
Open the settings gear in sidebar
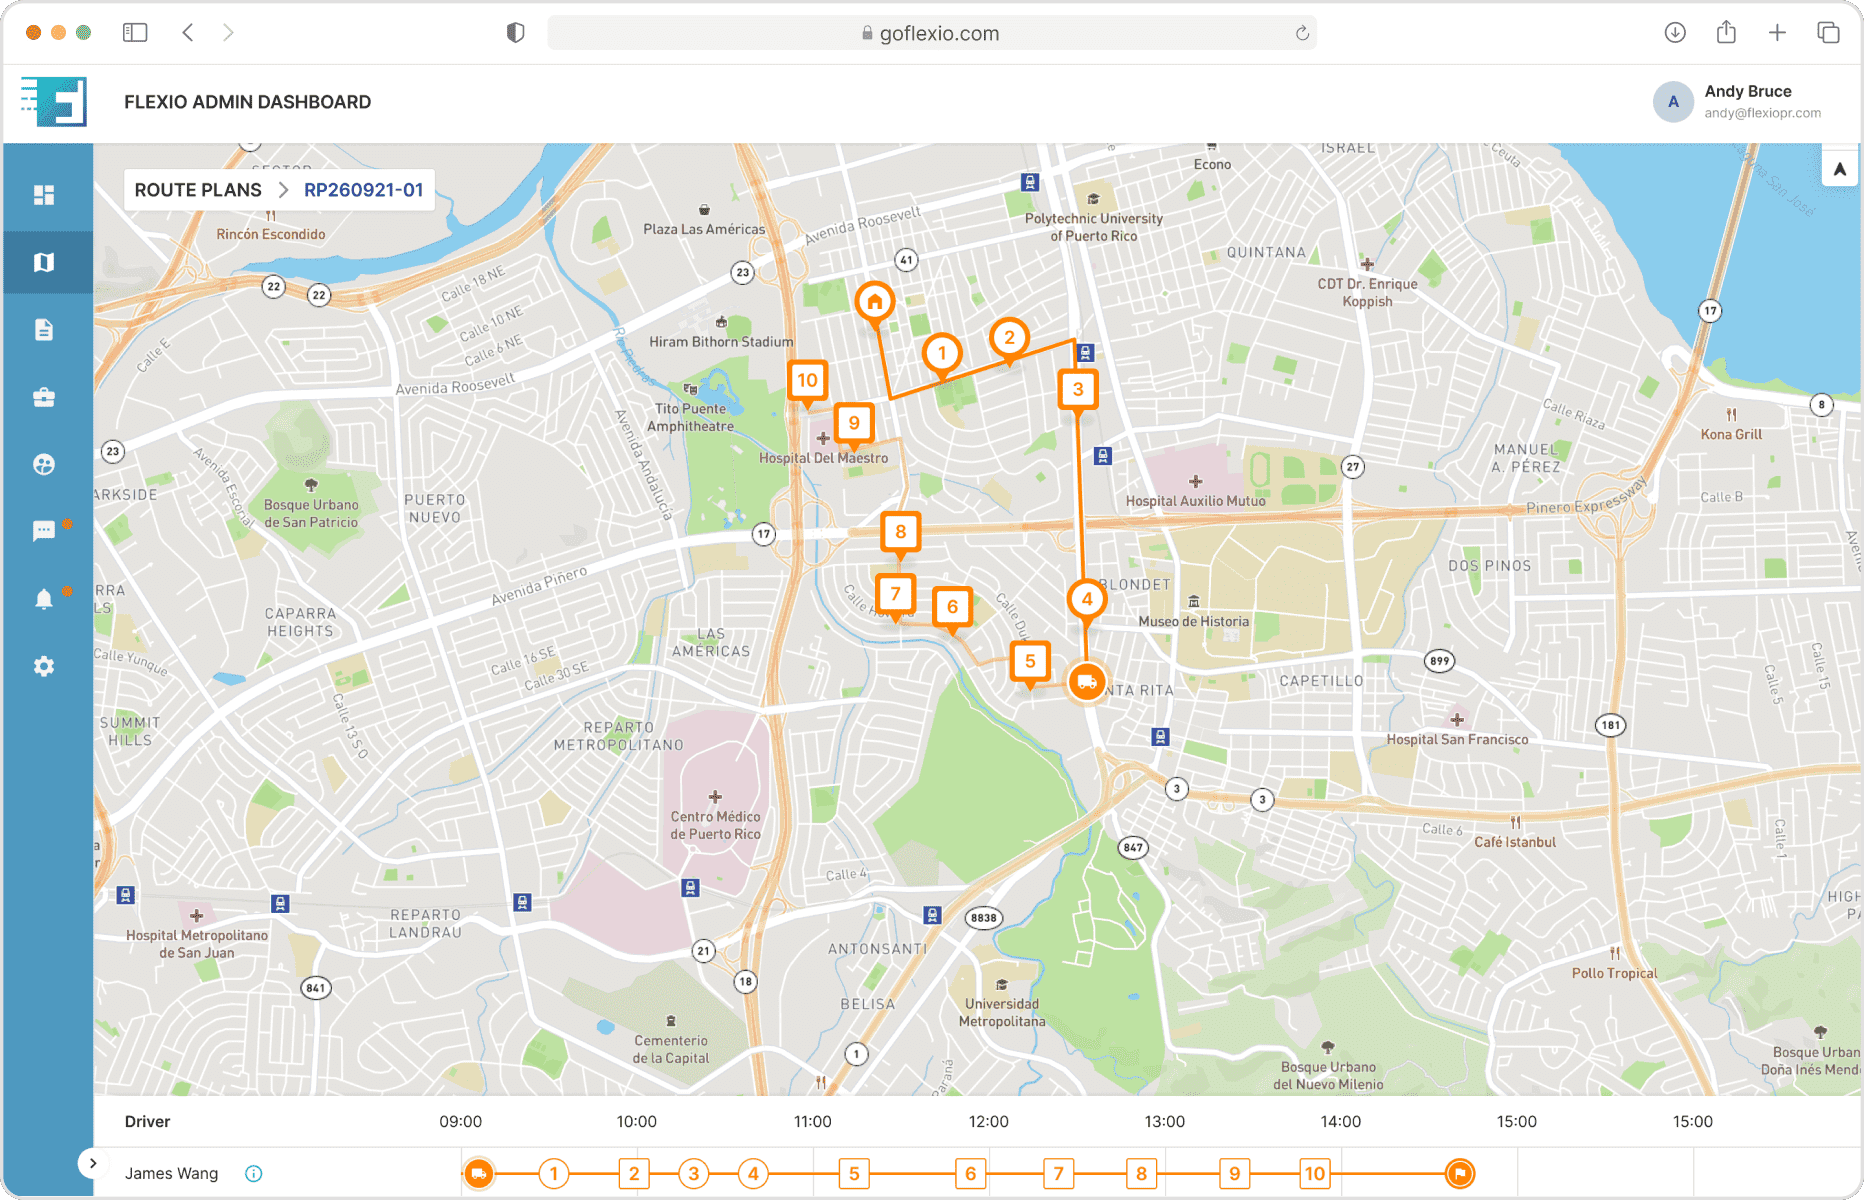[44, 666]
